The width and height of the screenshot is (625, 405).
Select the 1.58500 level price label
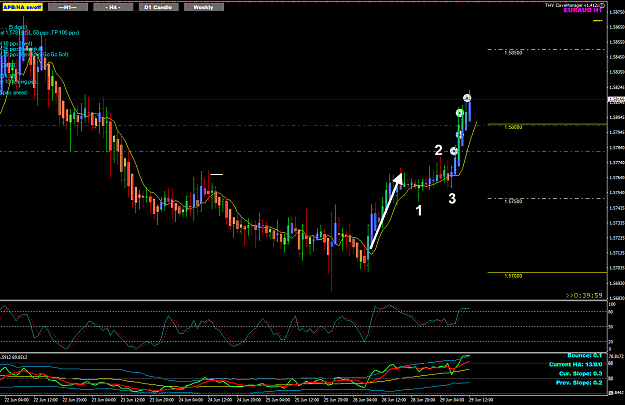coord(513,53)
